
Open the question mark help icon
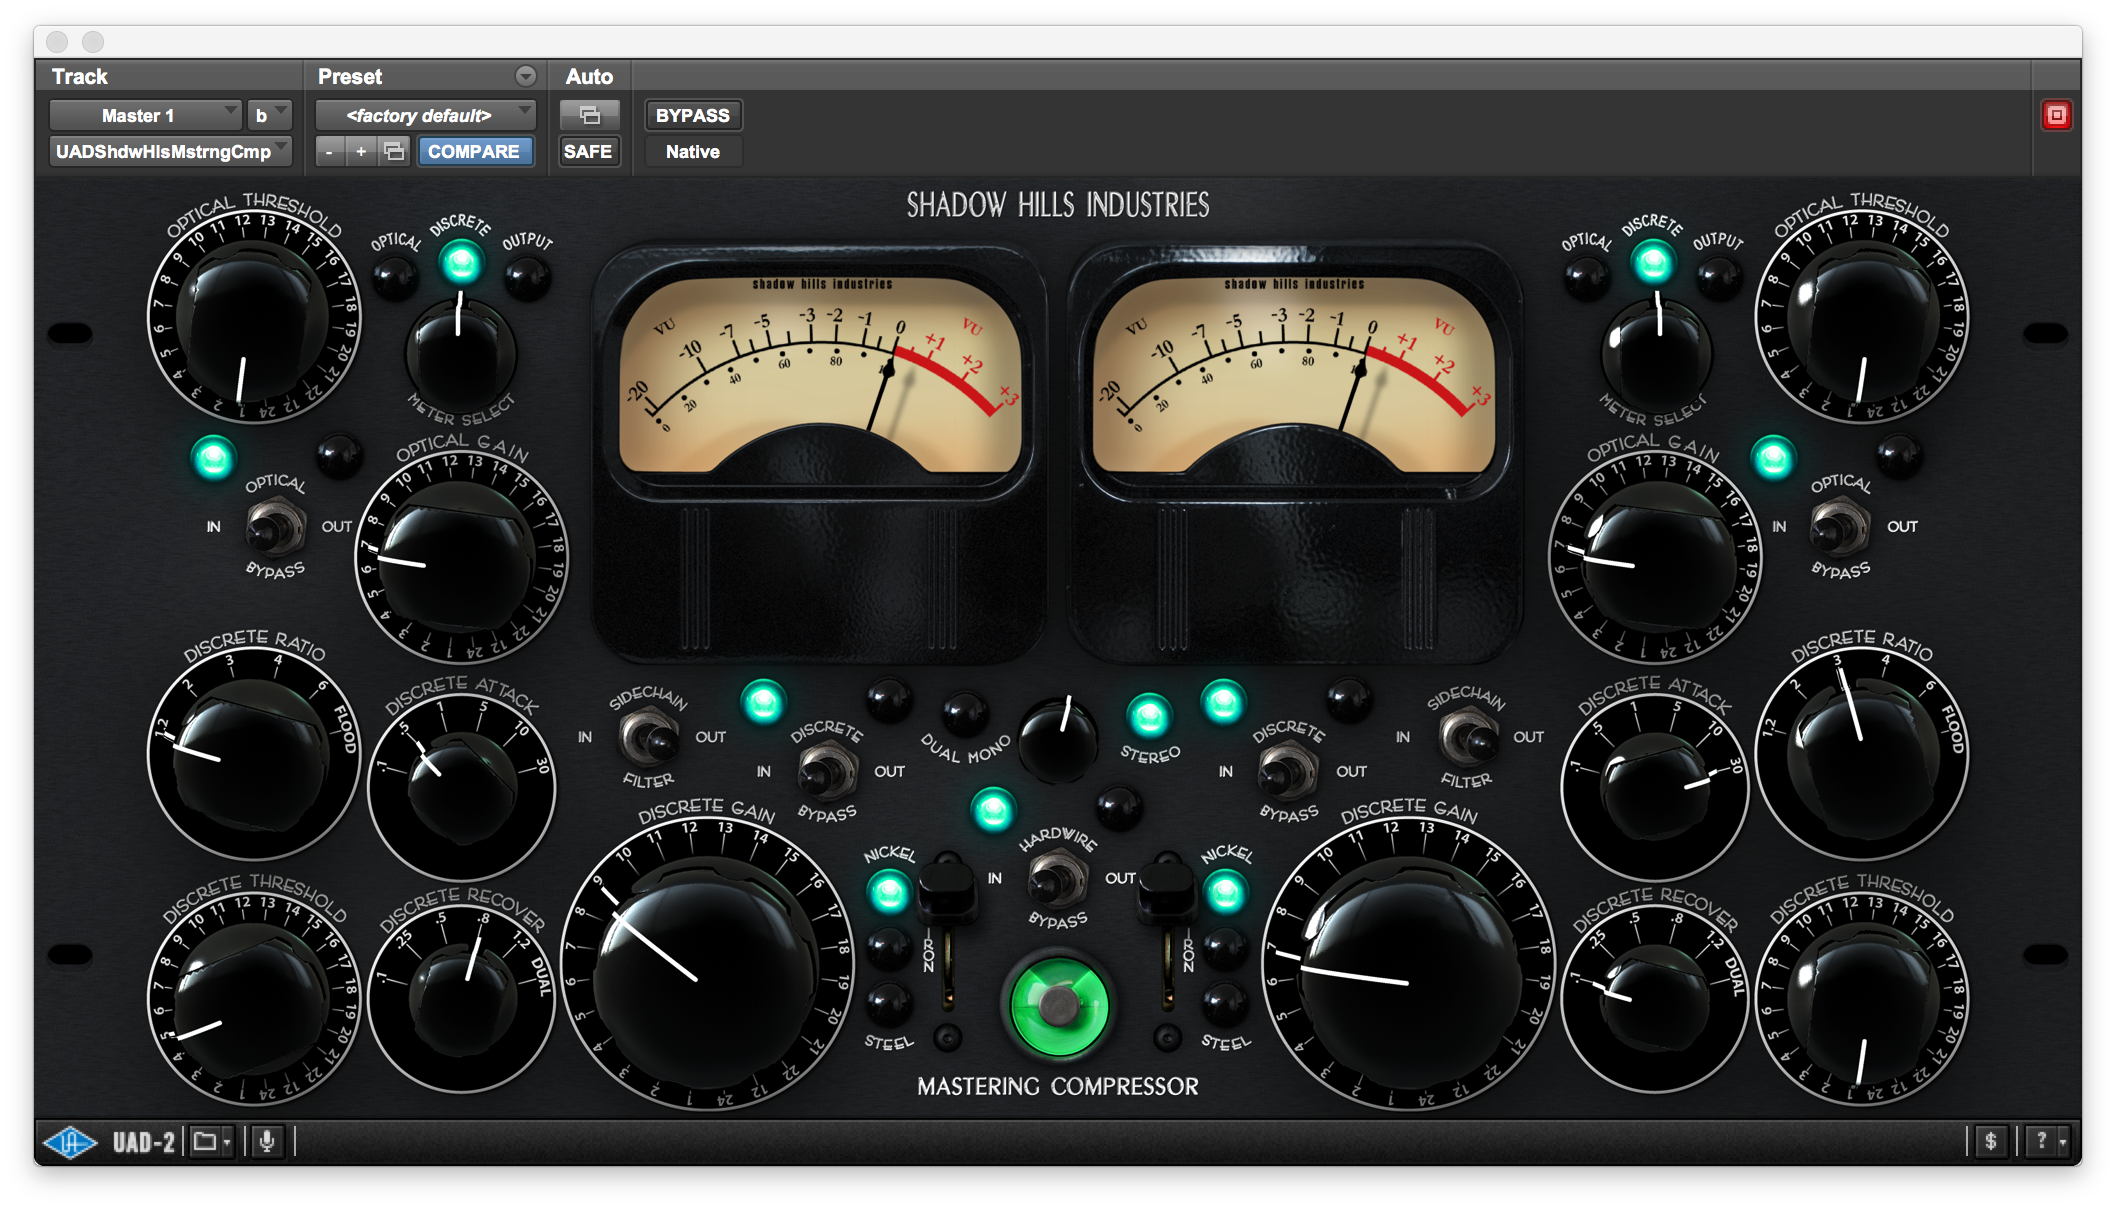pos(2048,1141)
